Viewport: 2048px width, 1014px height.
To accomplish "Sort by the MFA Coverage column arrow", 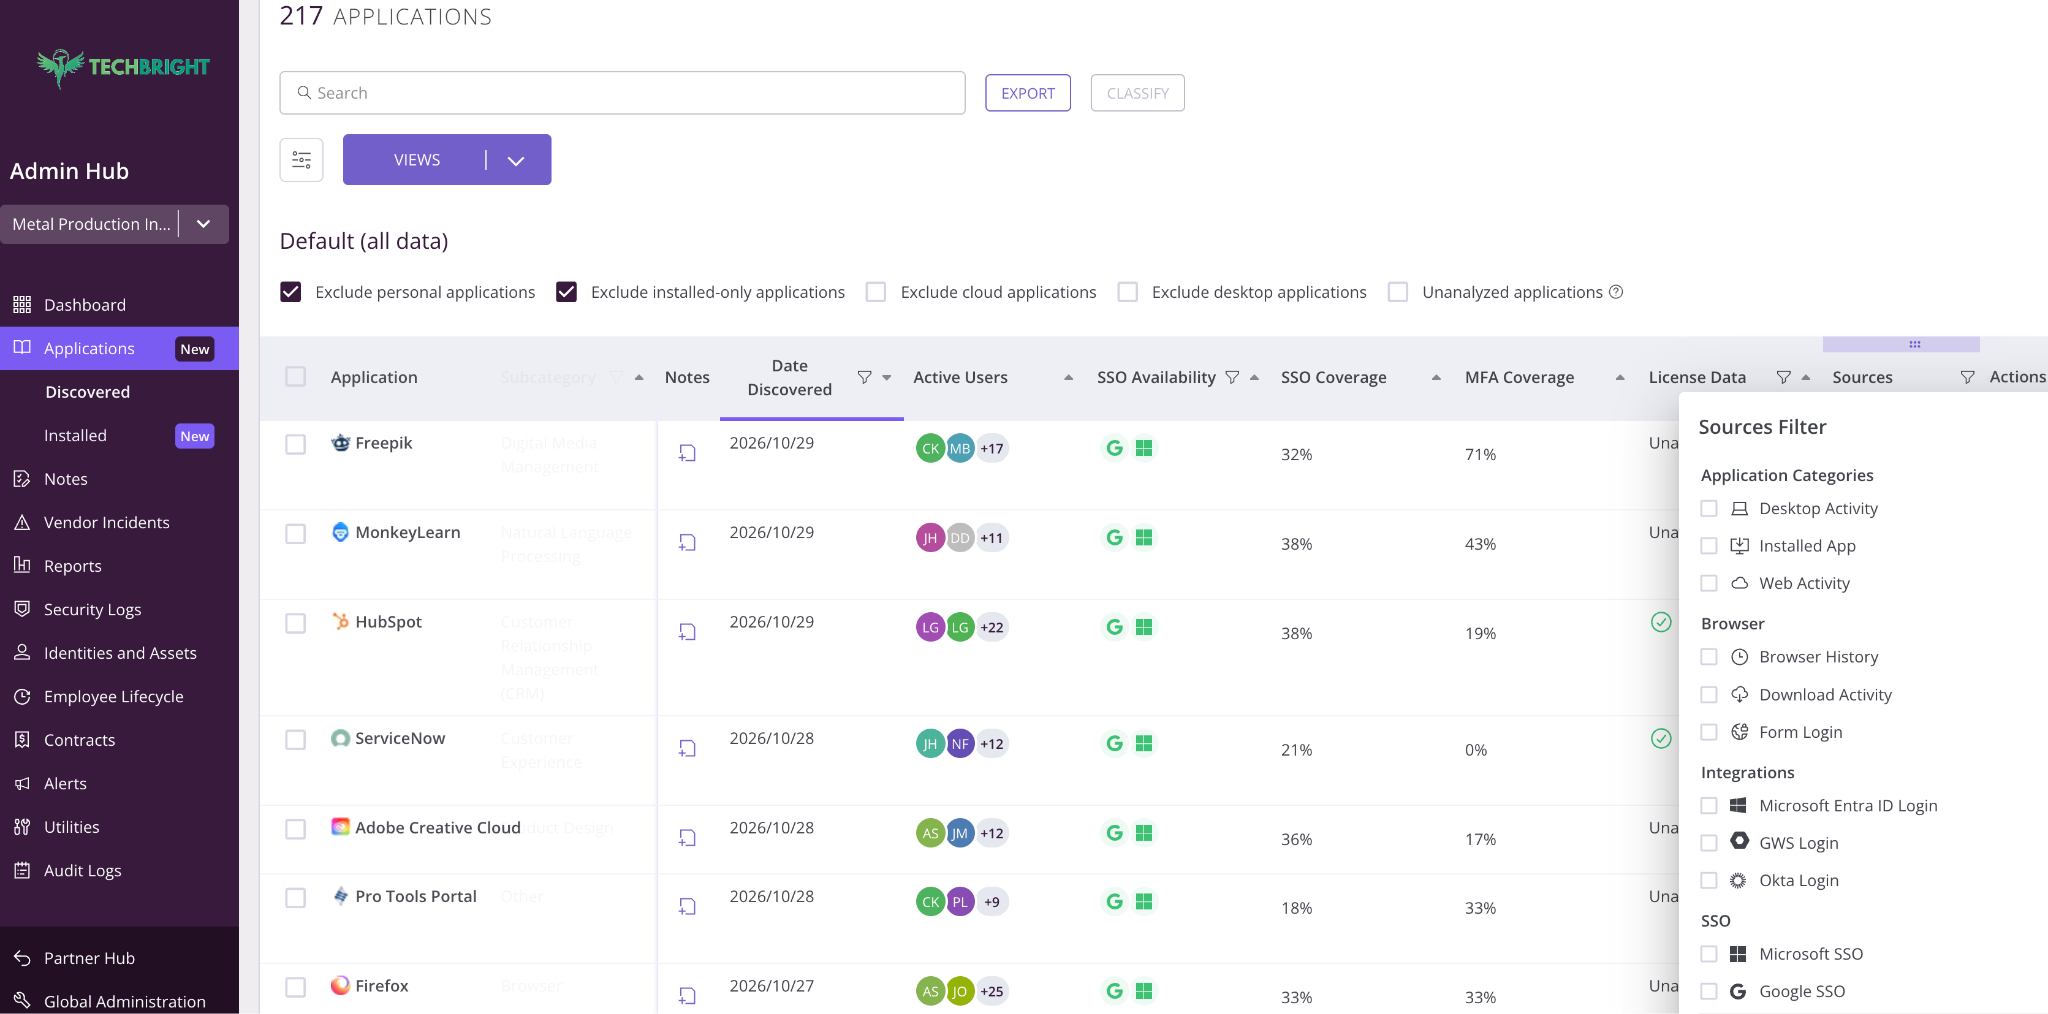I will pos(1620,377).
